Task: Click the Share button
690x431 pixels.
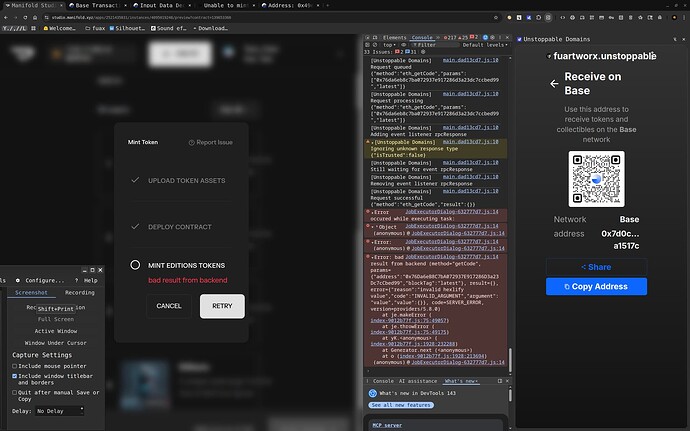Action: (x=596, y=267)
